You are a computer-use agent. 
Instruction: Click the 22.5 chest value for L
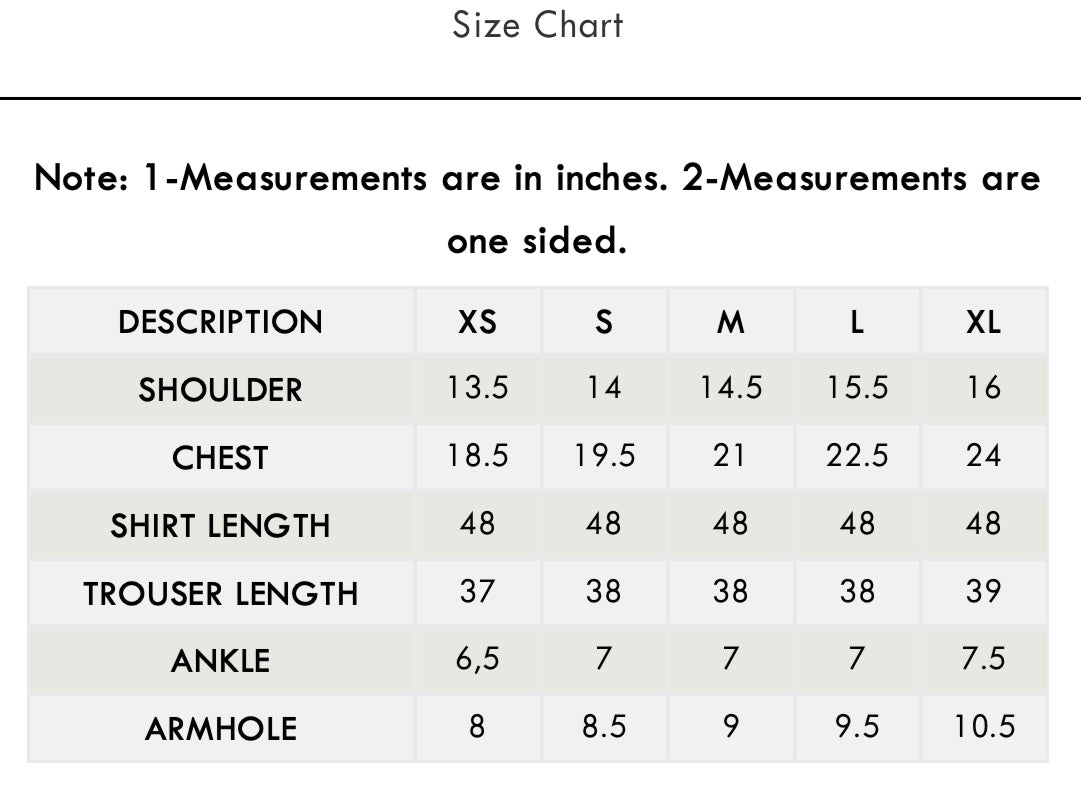click(x=857, y=456)
